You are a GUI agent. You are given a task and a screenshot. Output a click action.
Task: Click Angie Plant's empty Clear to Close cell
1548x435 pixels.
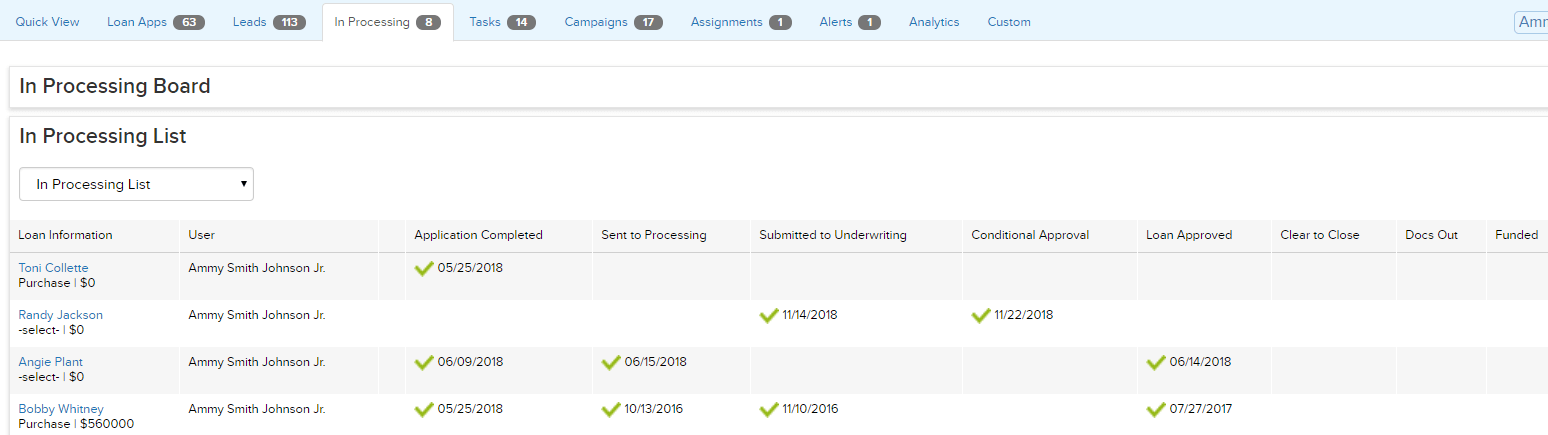coord(1333,370)
